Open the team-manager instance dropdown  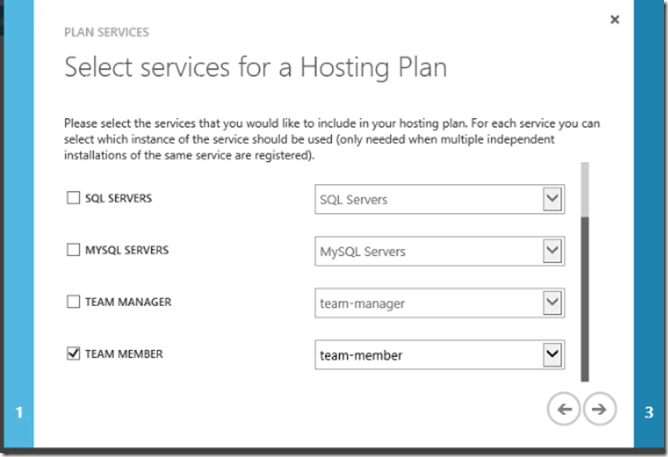(552, 303)
